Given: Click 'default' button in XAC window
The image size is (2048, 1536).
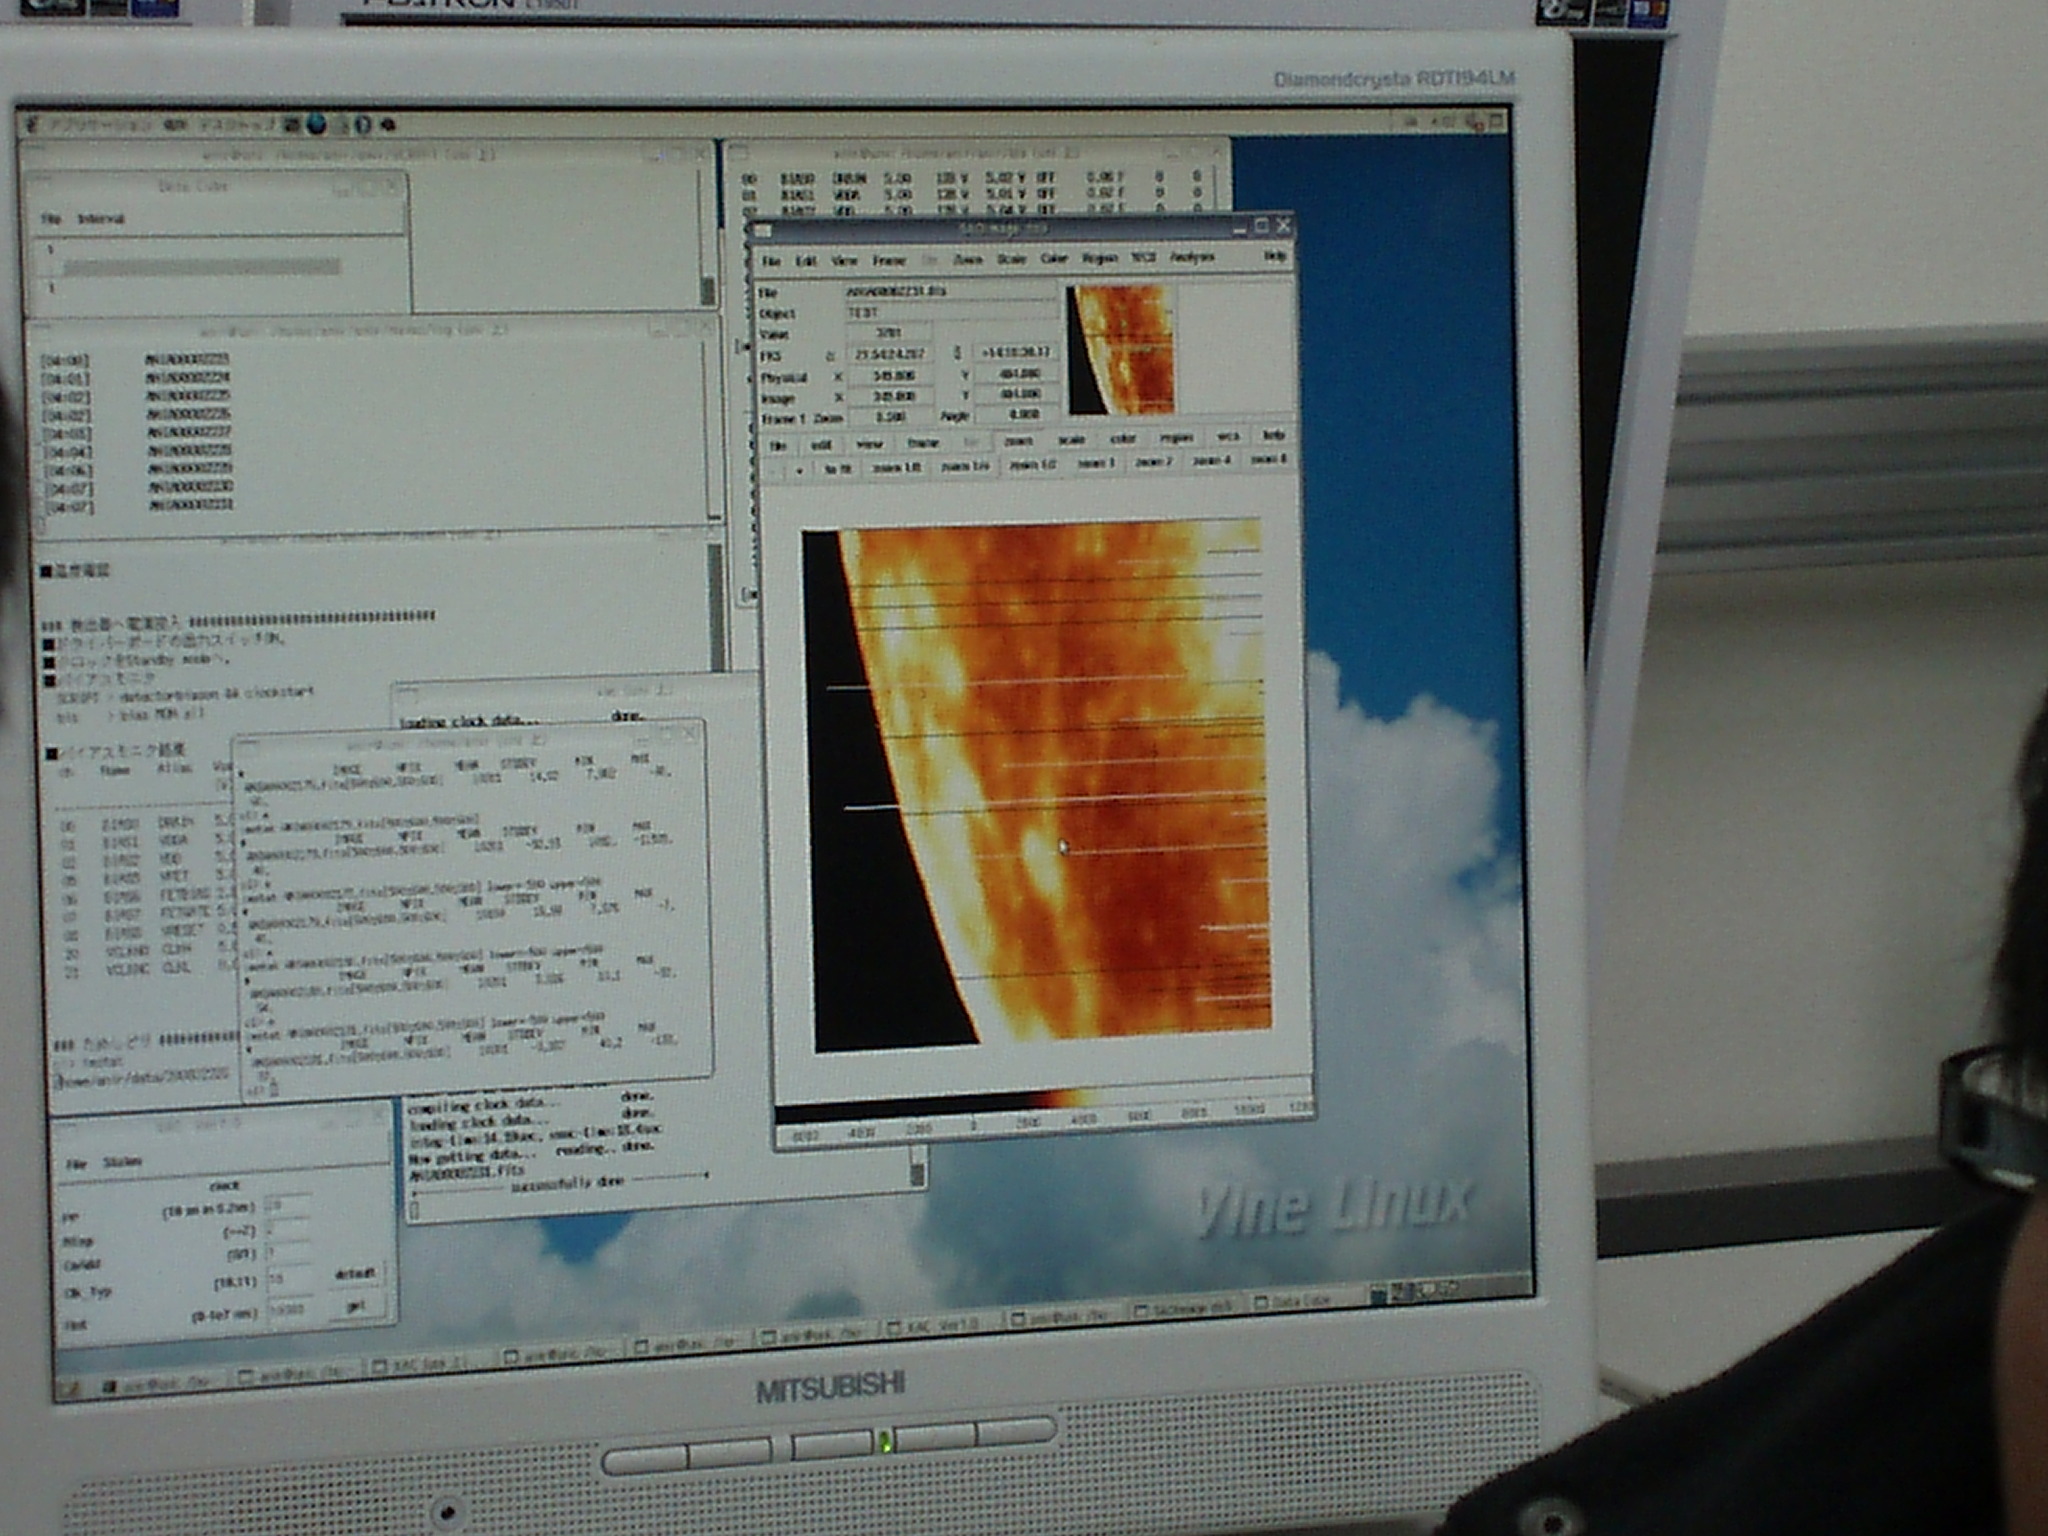Looking at the screenshot, I should [x=355, y=1273].
